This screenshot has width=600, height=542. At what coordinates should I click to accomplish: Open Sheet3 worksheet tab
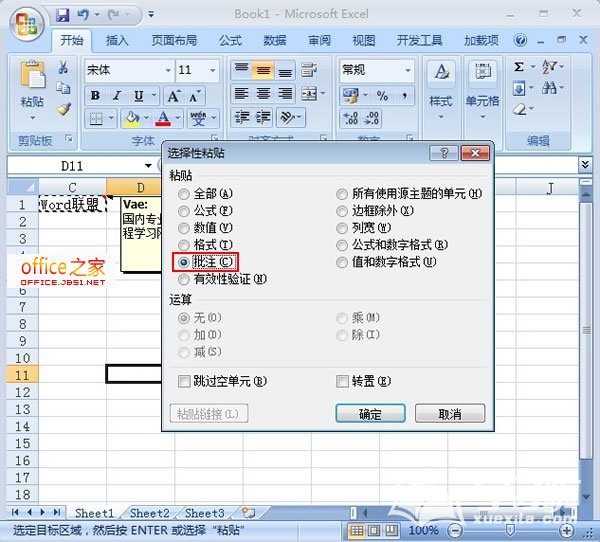click(205, 513)
